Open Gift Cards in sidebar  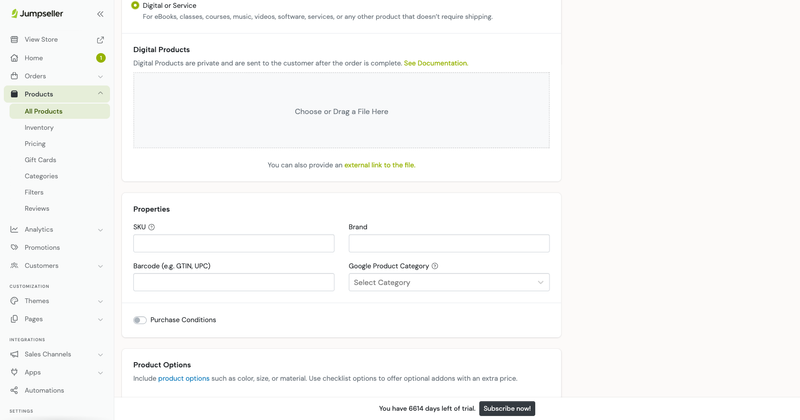pos(40,160)
